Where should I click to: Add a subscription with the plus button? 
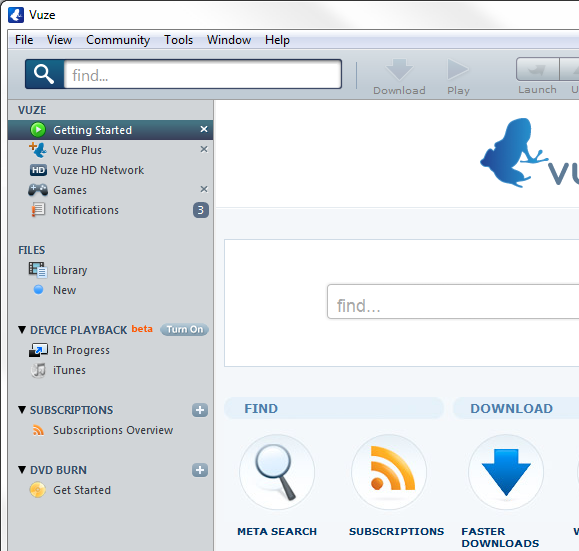click(200, 410)
